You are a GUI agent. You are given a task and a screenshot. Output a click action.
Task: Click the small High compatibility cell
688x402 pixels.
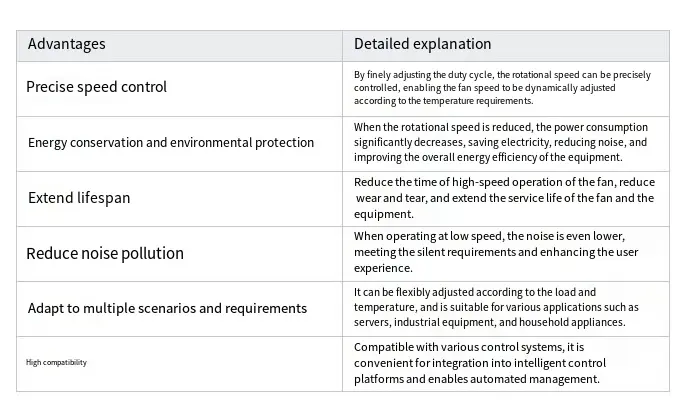tap(56, 362)
